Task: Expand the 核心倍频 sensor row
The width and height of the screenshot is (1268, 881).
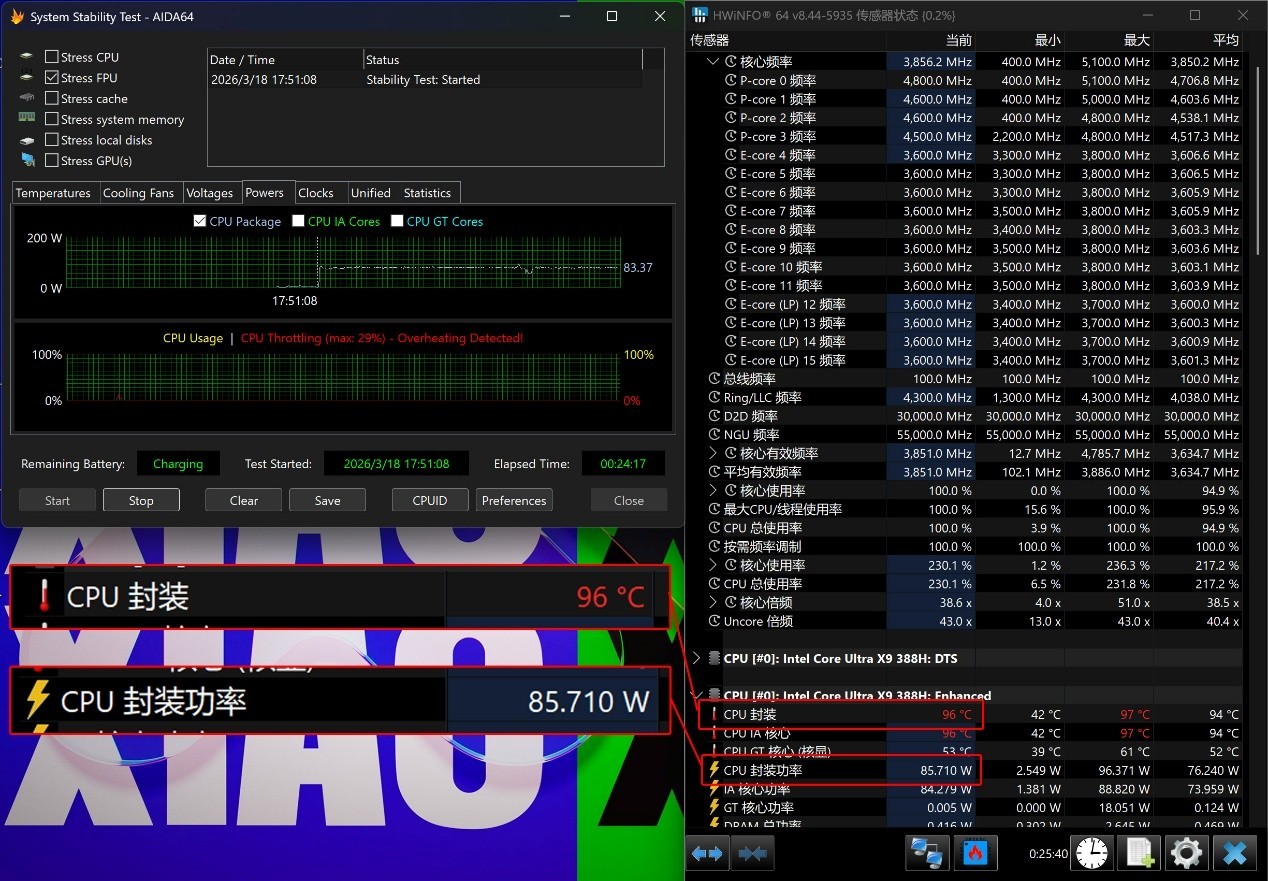Action: pyautogui.click(x=713, y=602)
